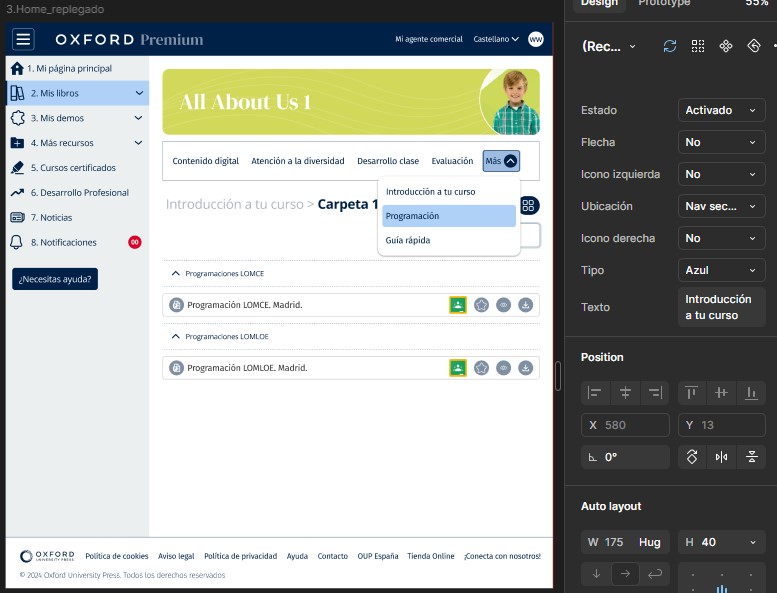Open the Icono izquierda dropdown
This screenshot has width=777, height=593.
pos(722,174)
